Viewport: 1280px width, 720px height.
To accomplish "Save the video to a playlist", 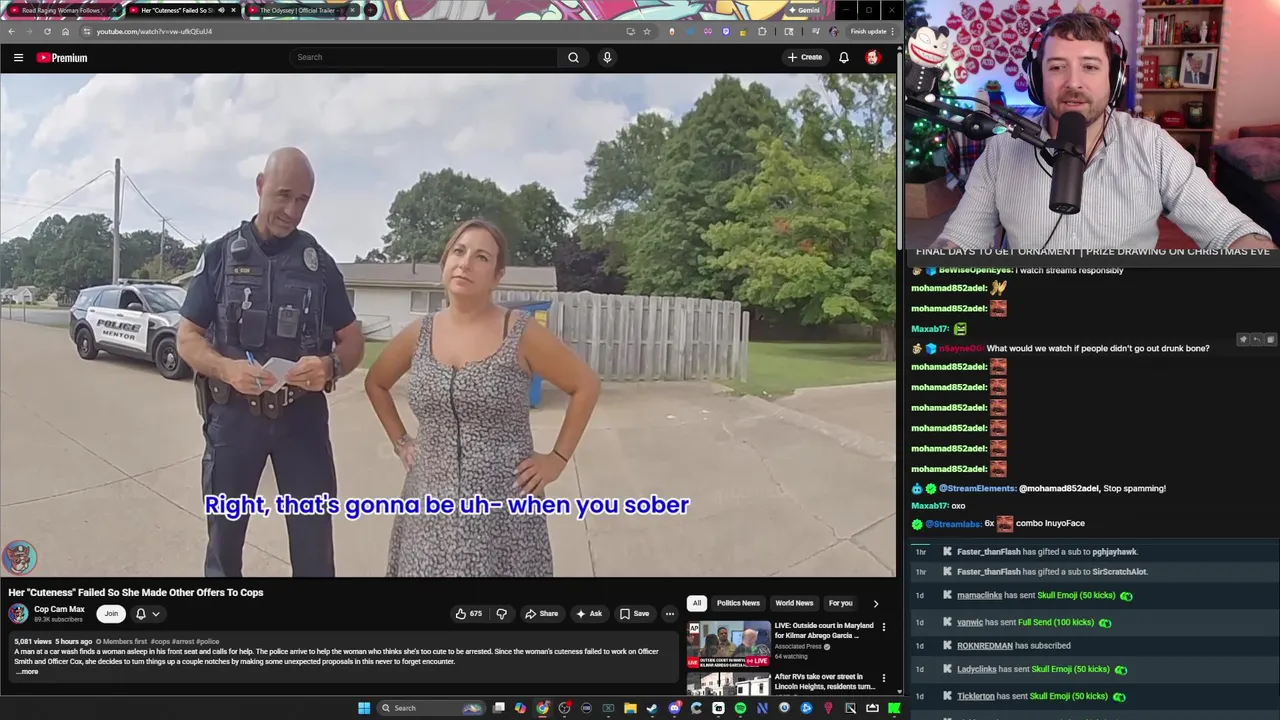I will click(634, 614).
